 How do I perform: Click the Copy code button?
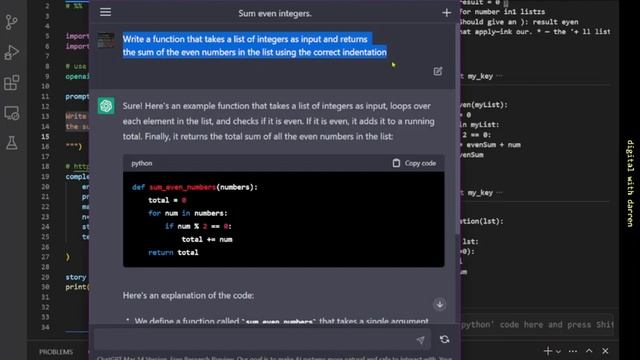tap(414, 163)
